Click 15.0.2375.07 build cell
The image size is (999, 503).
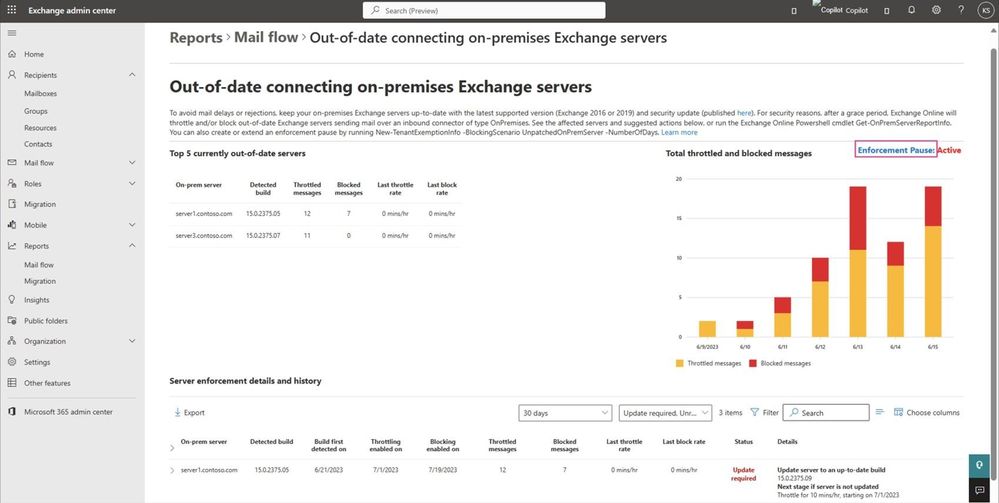[x=263, y=235]
